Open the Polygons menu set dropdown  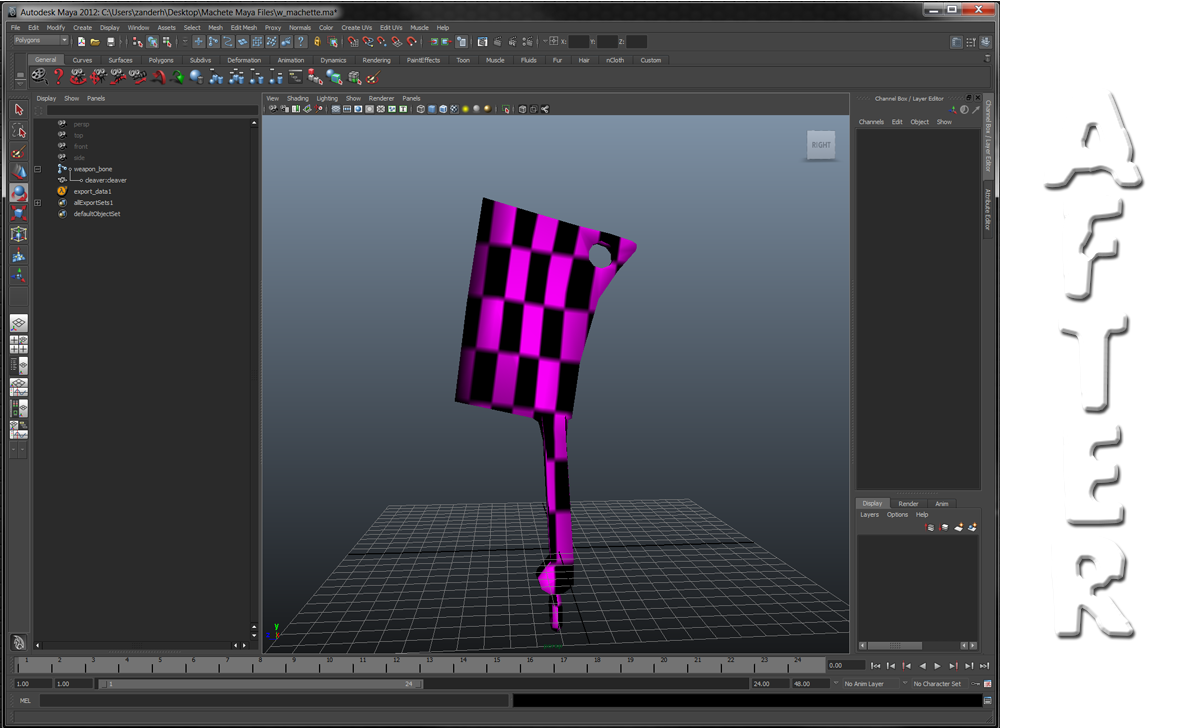click(40, 41)
